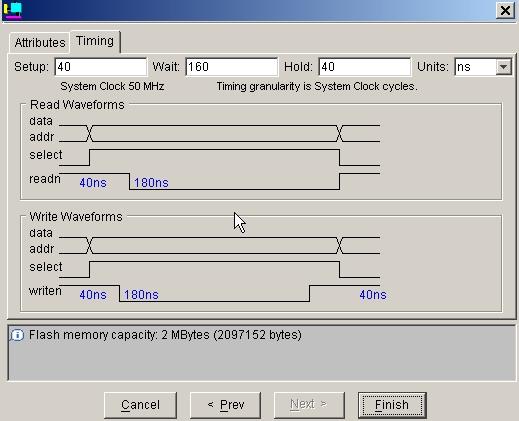
Task: Click the flash memory capacity message text
Action: 165,335
